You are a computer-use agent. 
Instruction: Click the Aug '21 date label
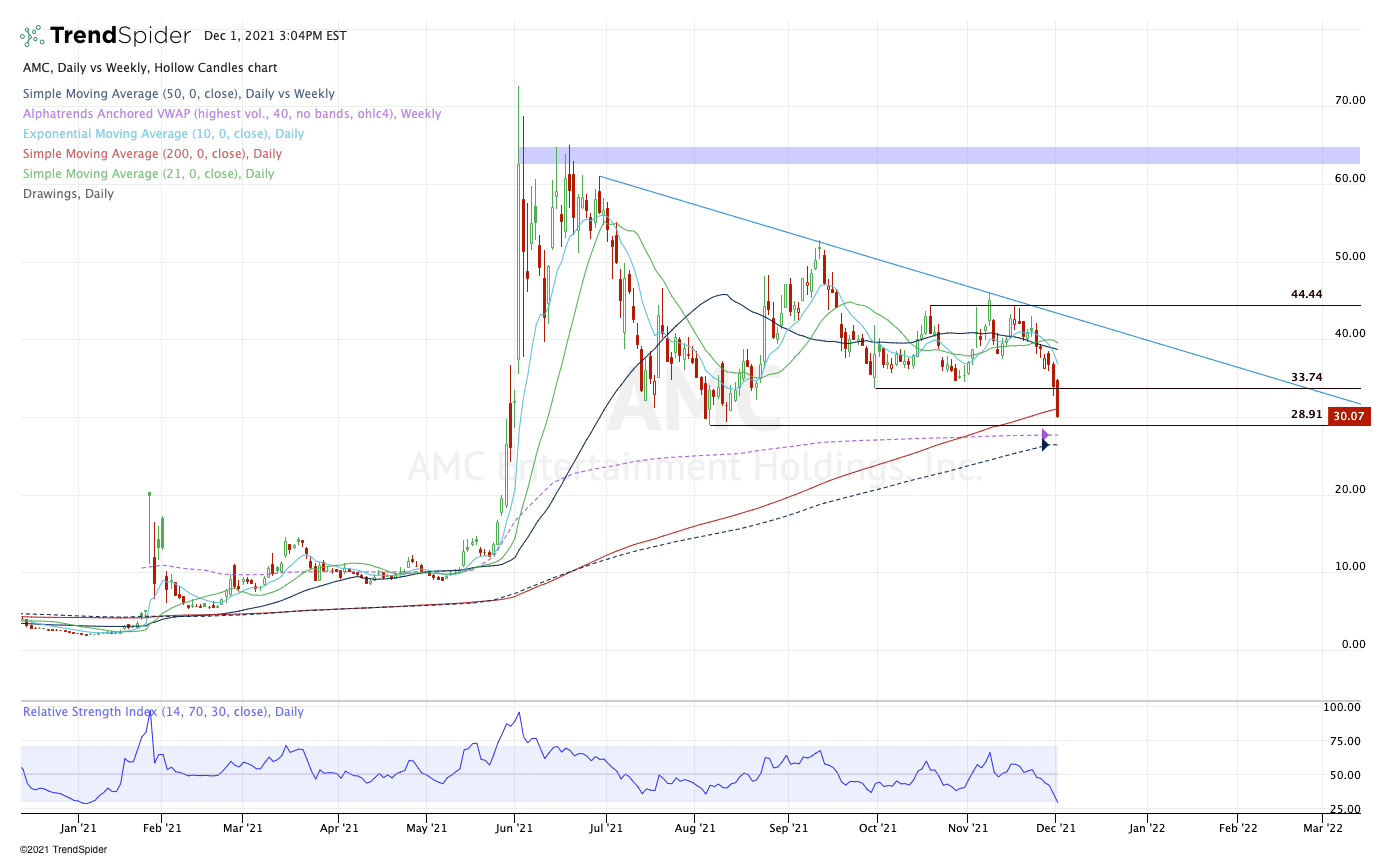tap(695, 829)
